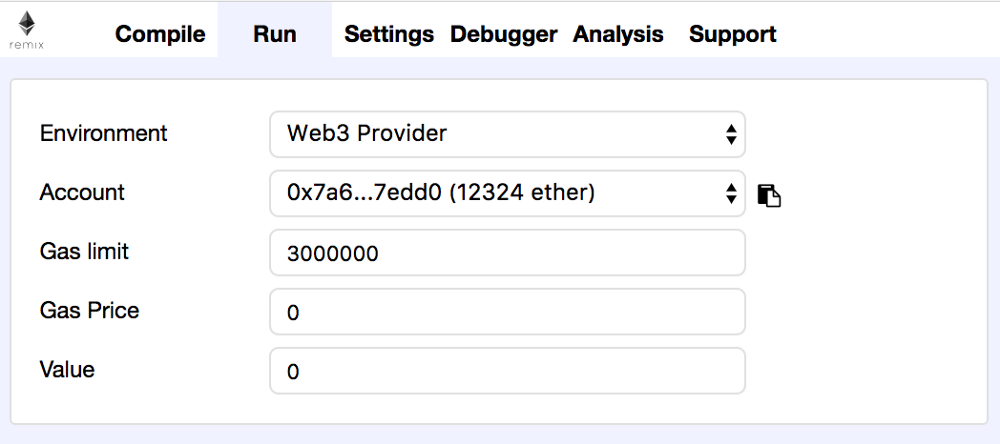
Task: Select the Run tab
Action: [x=274, y=34]
